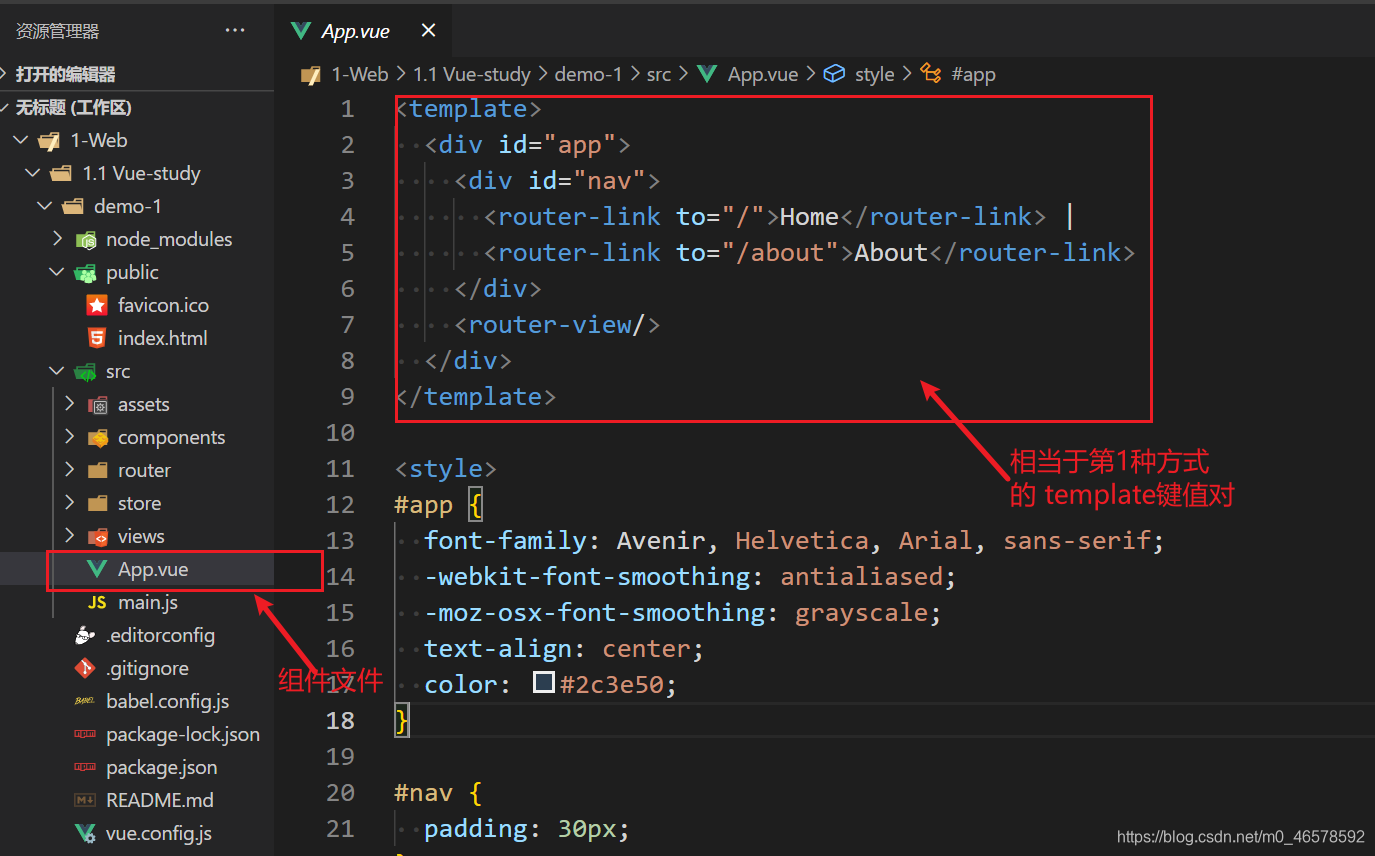Viewport: 1375px width, 856px height.
Task: Click the 1.1 Vue-study folder icon
Action: (x=61, y=173)
